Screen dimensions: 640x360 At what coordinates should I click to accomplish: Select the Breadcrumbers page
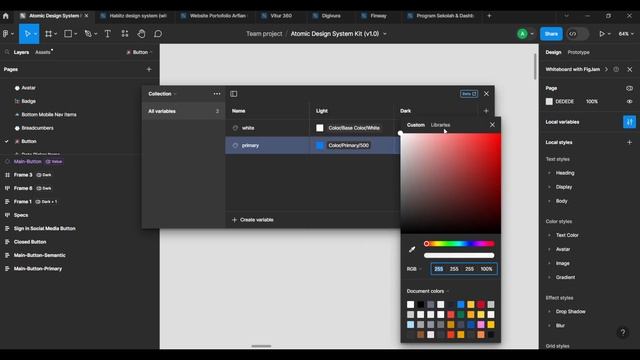pyautogui.click(x=37, y=128)
